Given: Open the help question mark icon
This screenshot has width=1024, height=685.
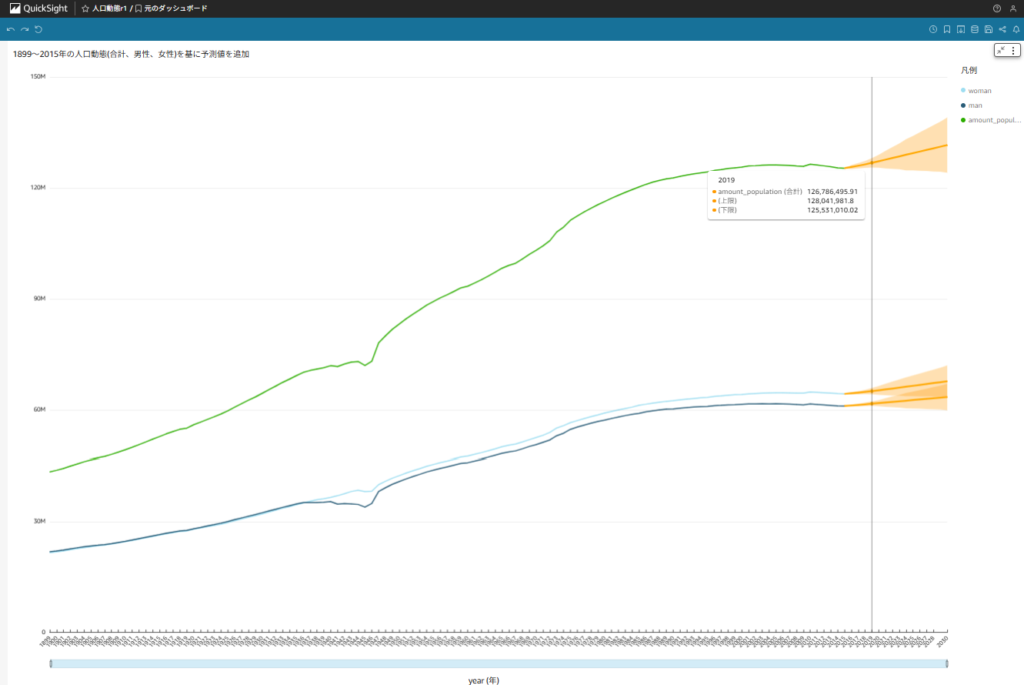Looking at the screenshot, I should (997, 8).
